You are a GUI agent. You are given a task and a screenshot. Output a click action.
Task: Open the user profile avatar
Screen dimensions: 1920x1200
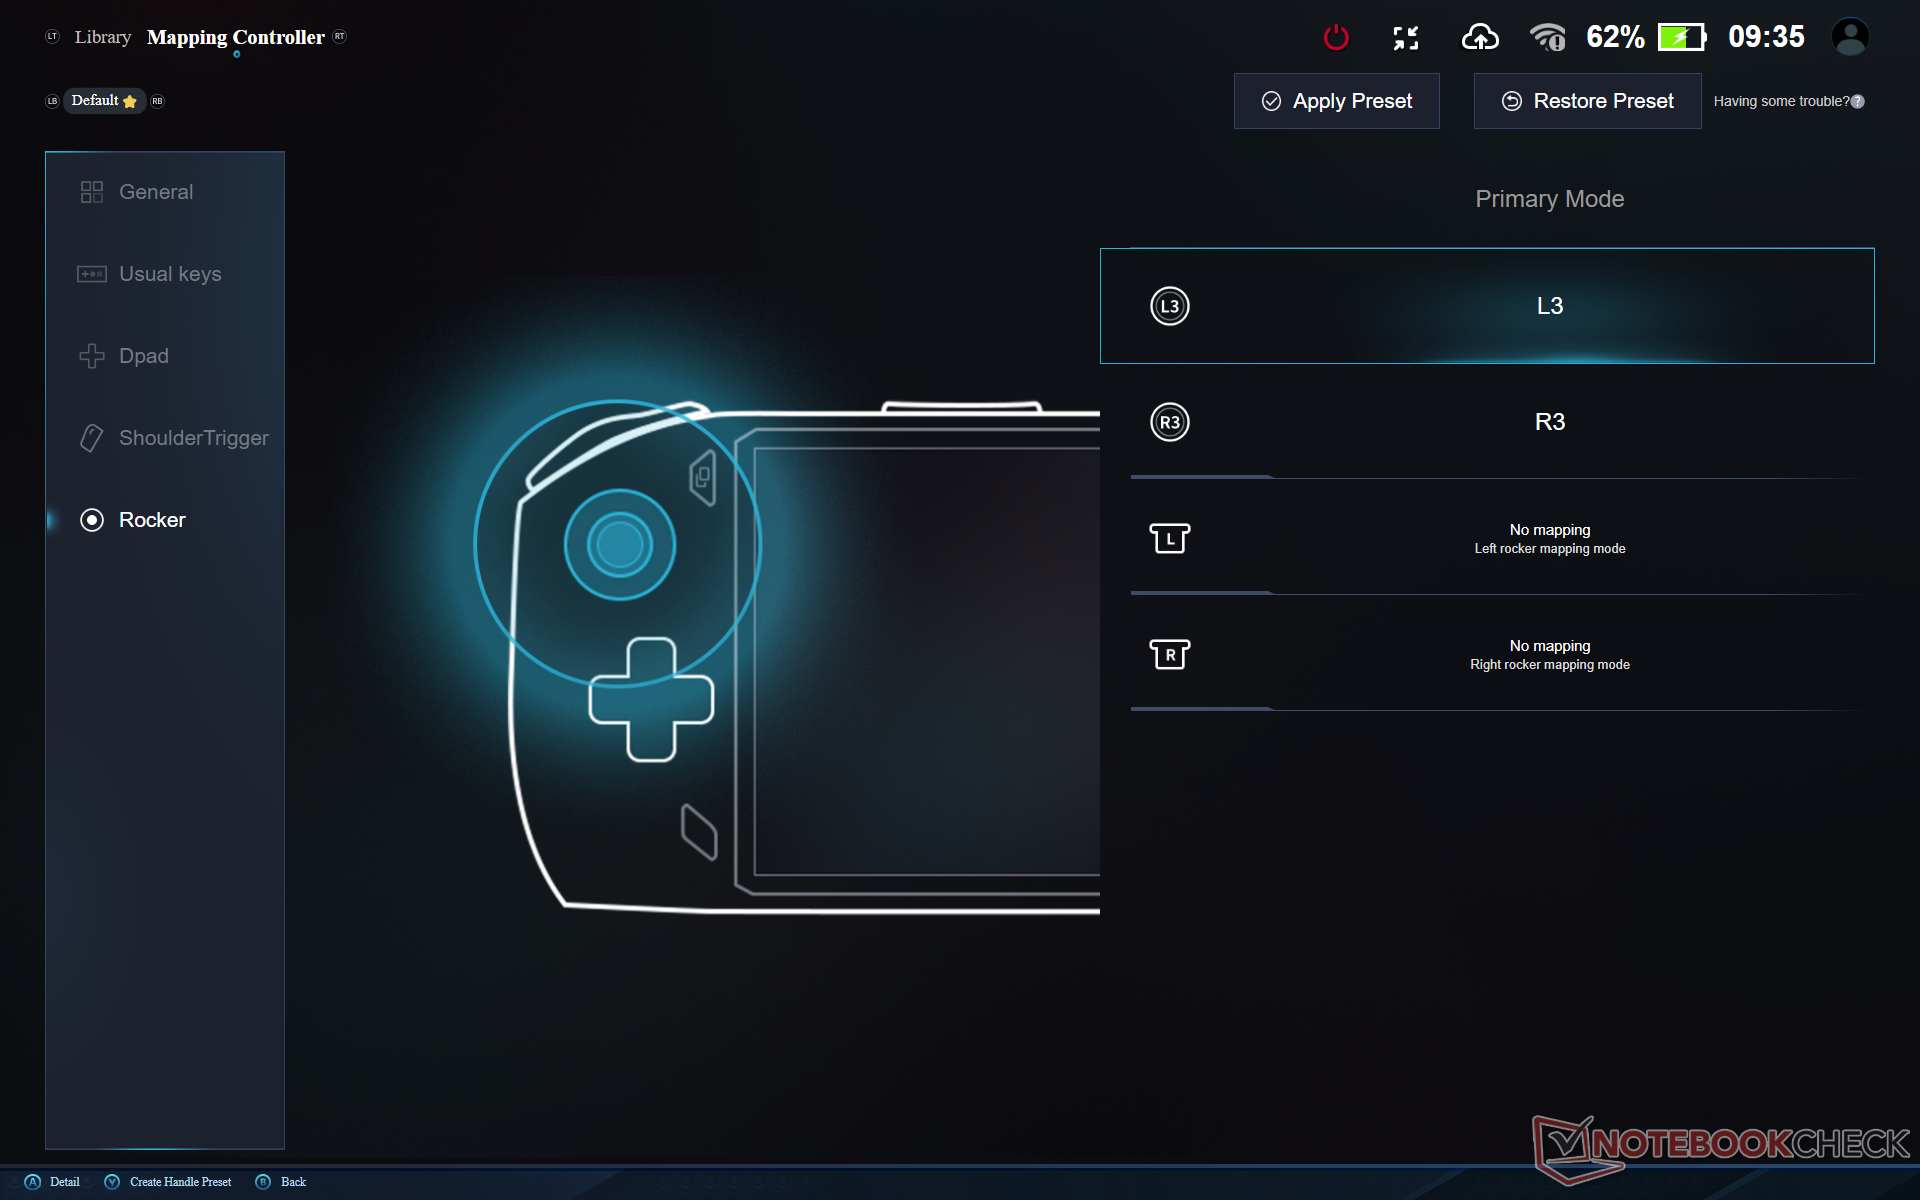(1850, 37)
